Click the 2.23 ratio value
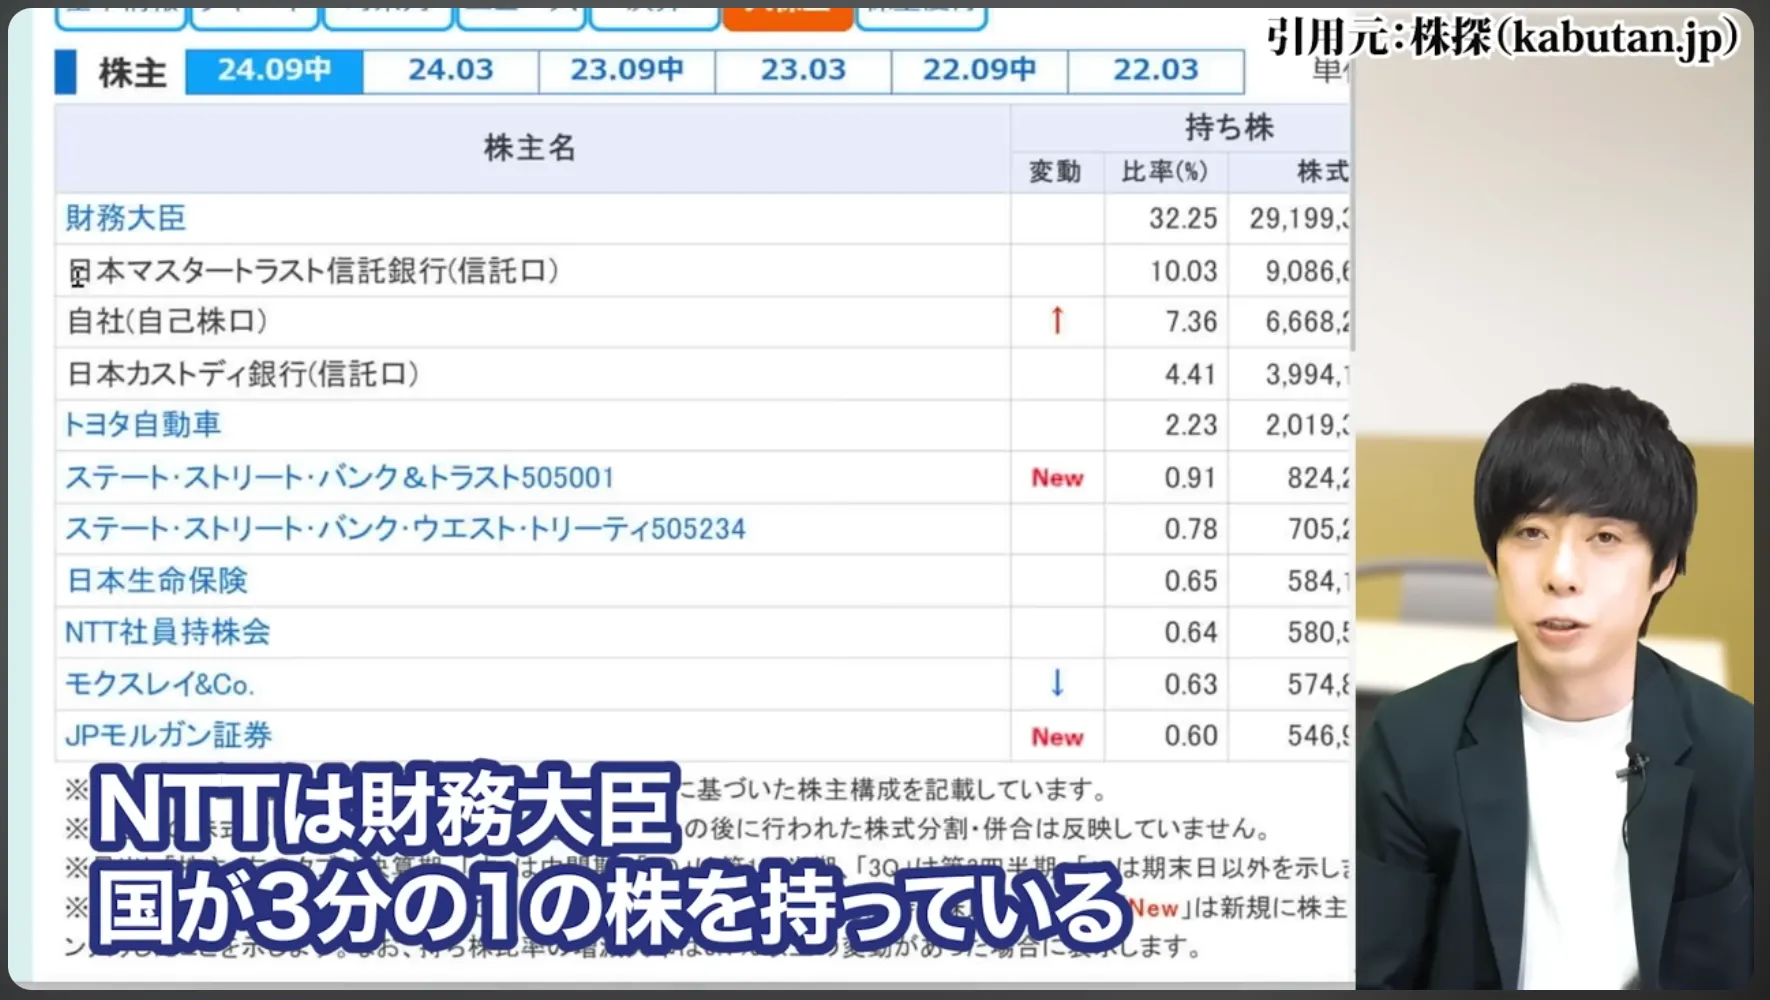Viewport: 1770px width, 1000px height. (x=1190, y=425)
